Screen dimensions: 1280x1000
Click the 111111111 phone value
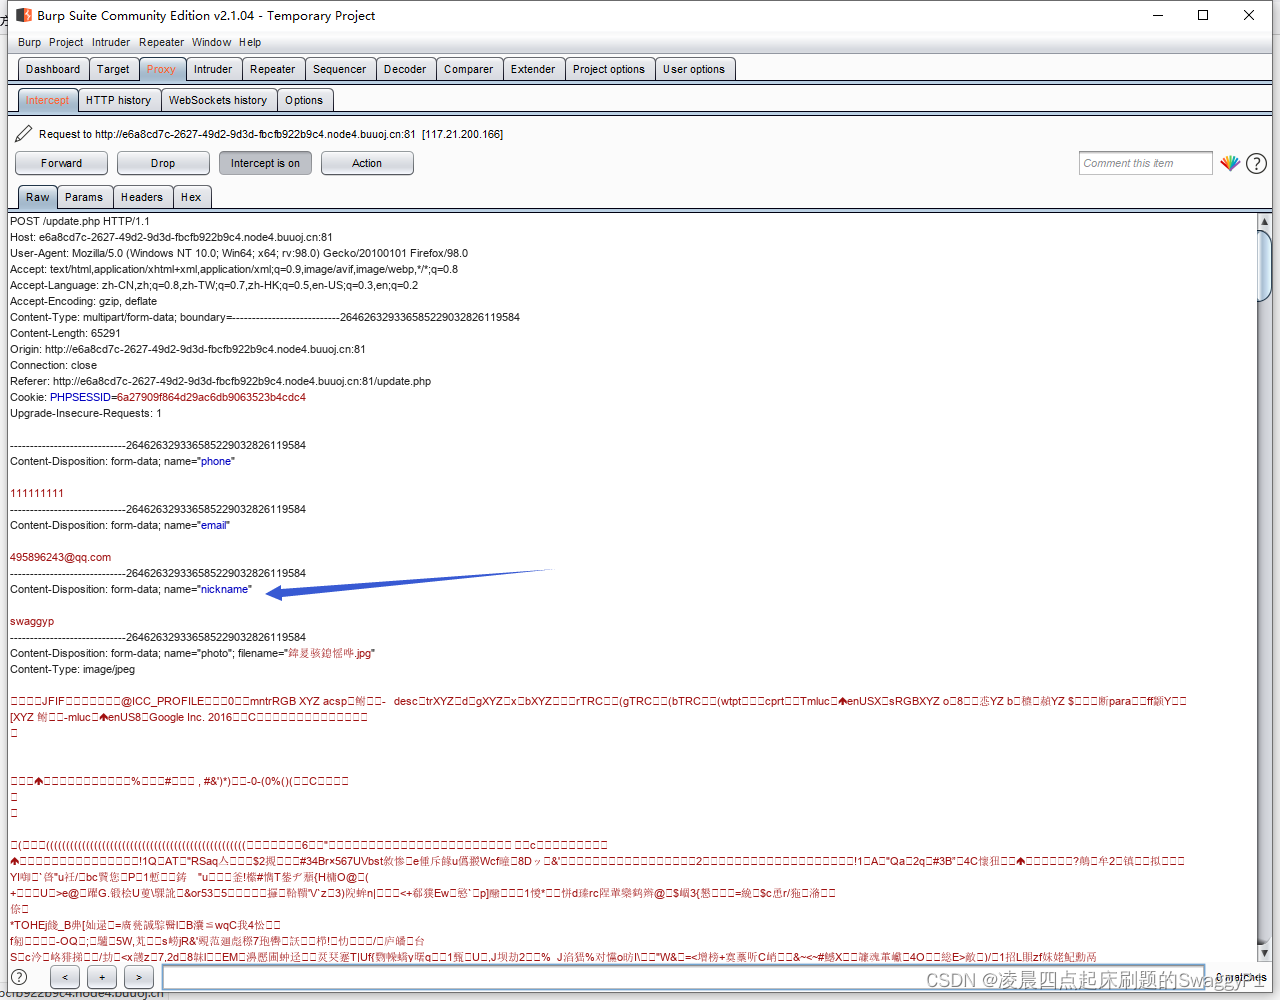point(37,493)
